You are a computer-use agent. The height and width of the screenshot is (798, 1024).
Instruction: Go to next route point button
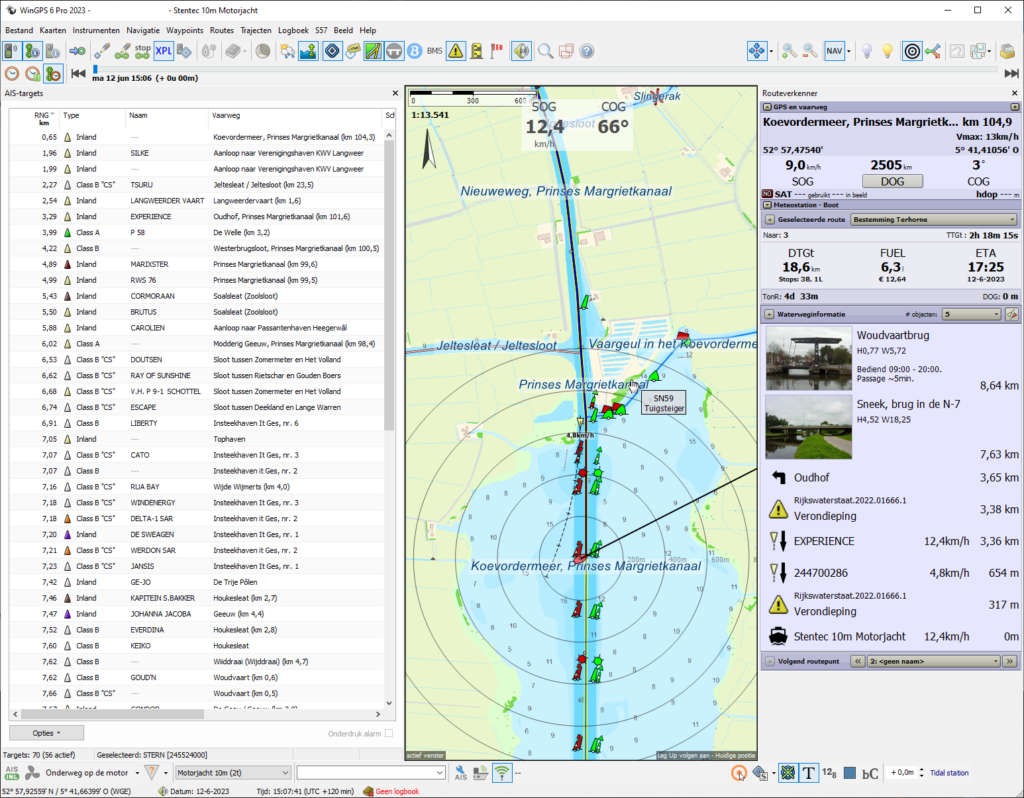(x=1010, y=662)
